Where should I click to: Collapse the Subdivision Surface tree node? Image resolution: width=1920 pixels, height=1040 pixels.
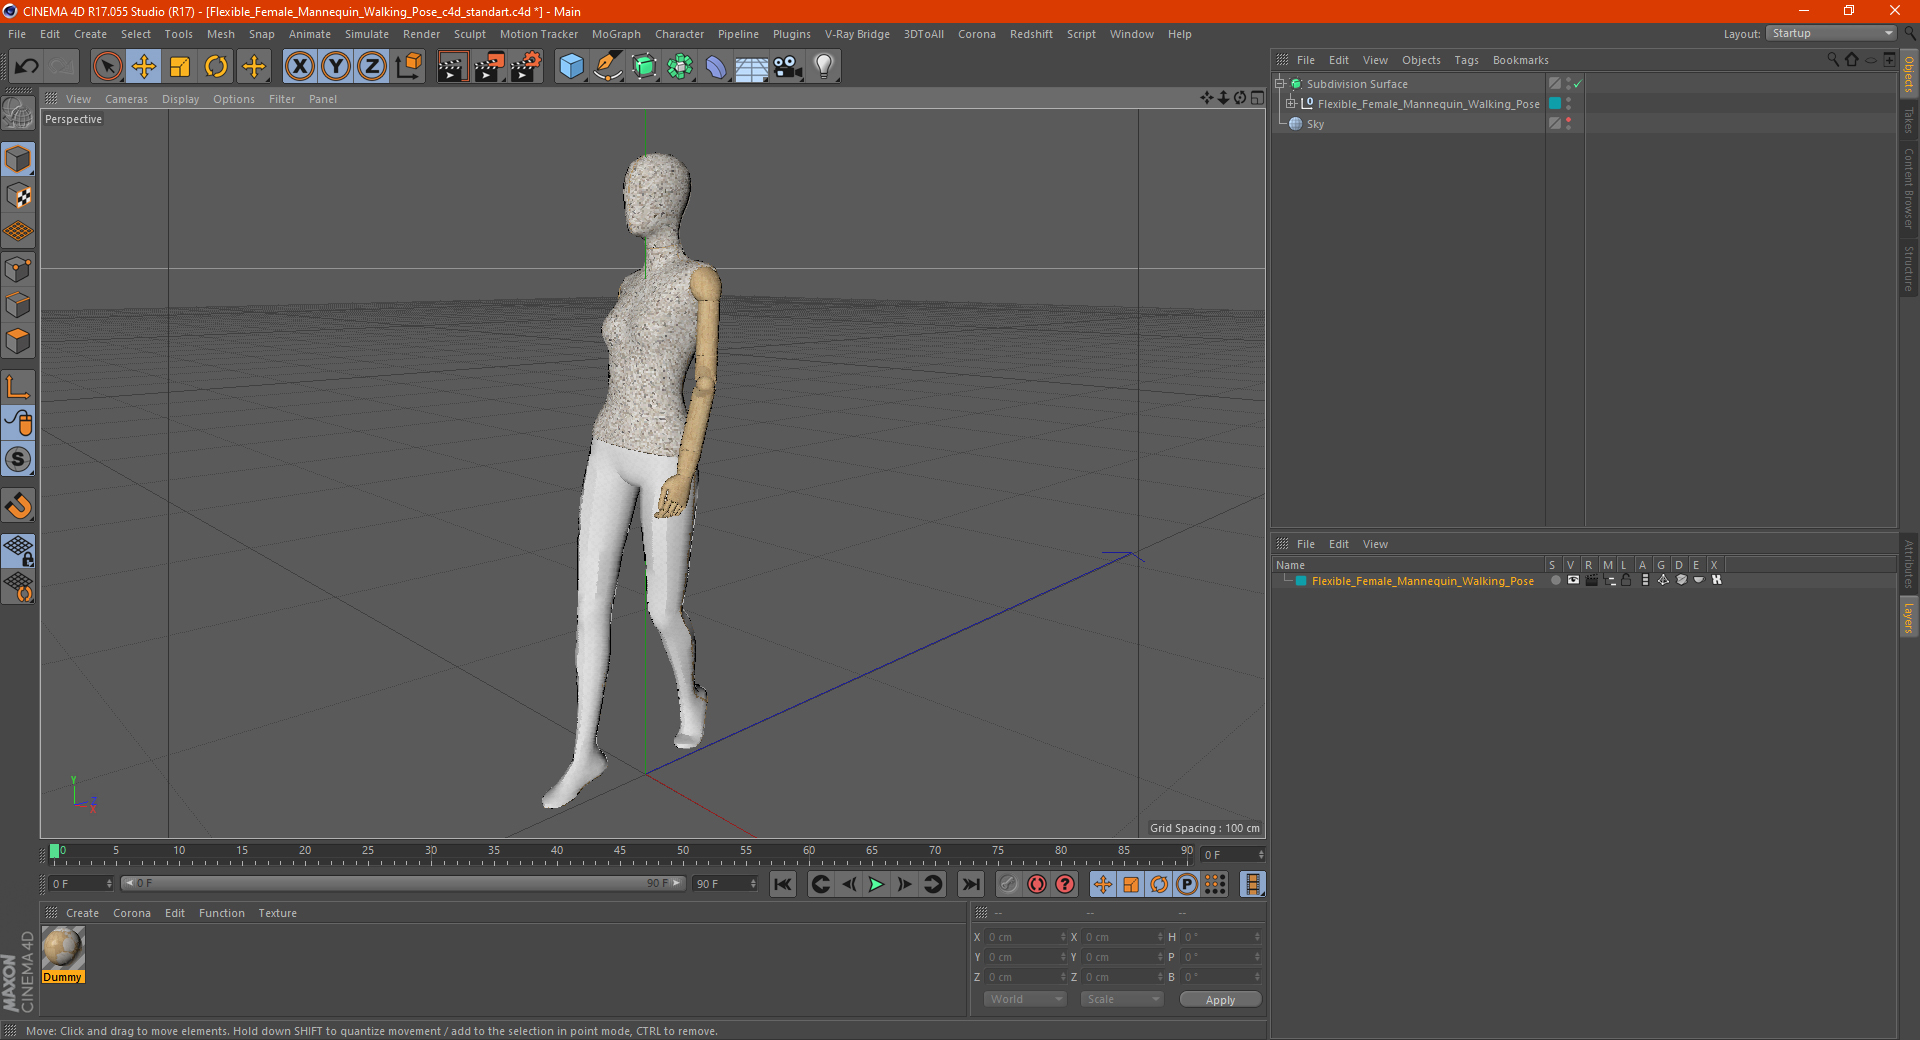click(1280, 84)
